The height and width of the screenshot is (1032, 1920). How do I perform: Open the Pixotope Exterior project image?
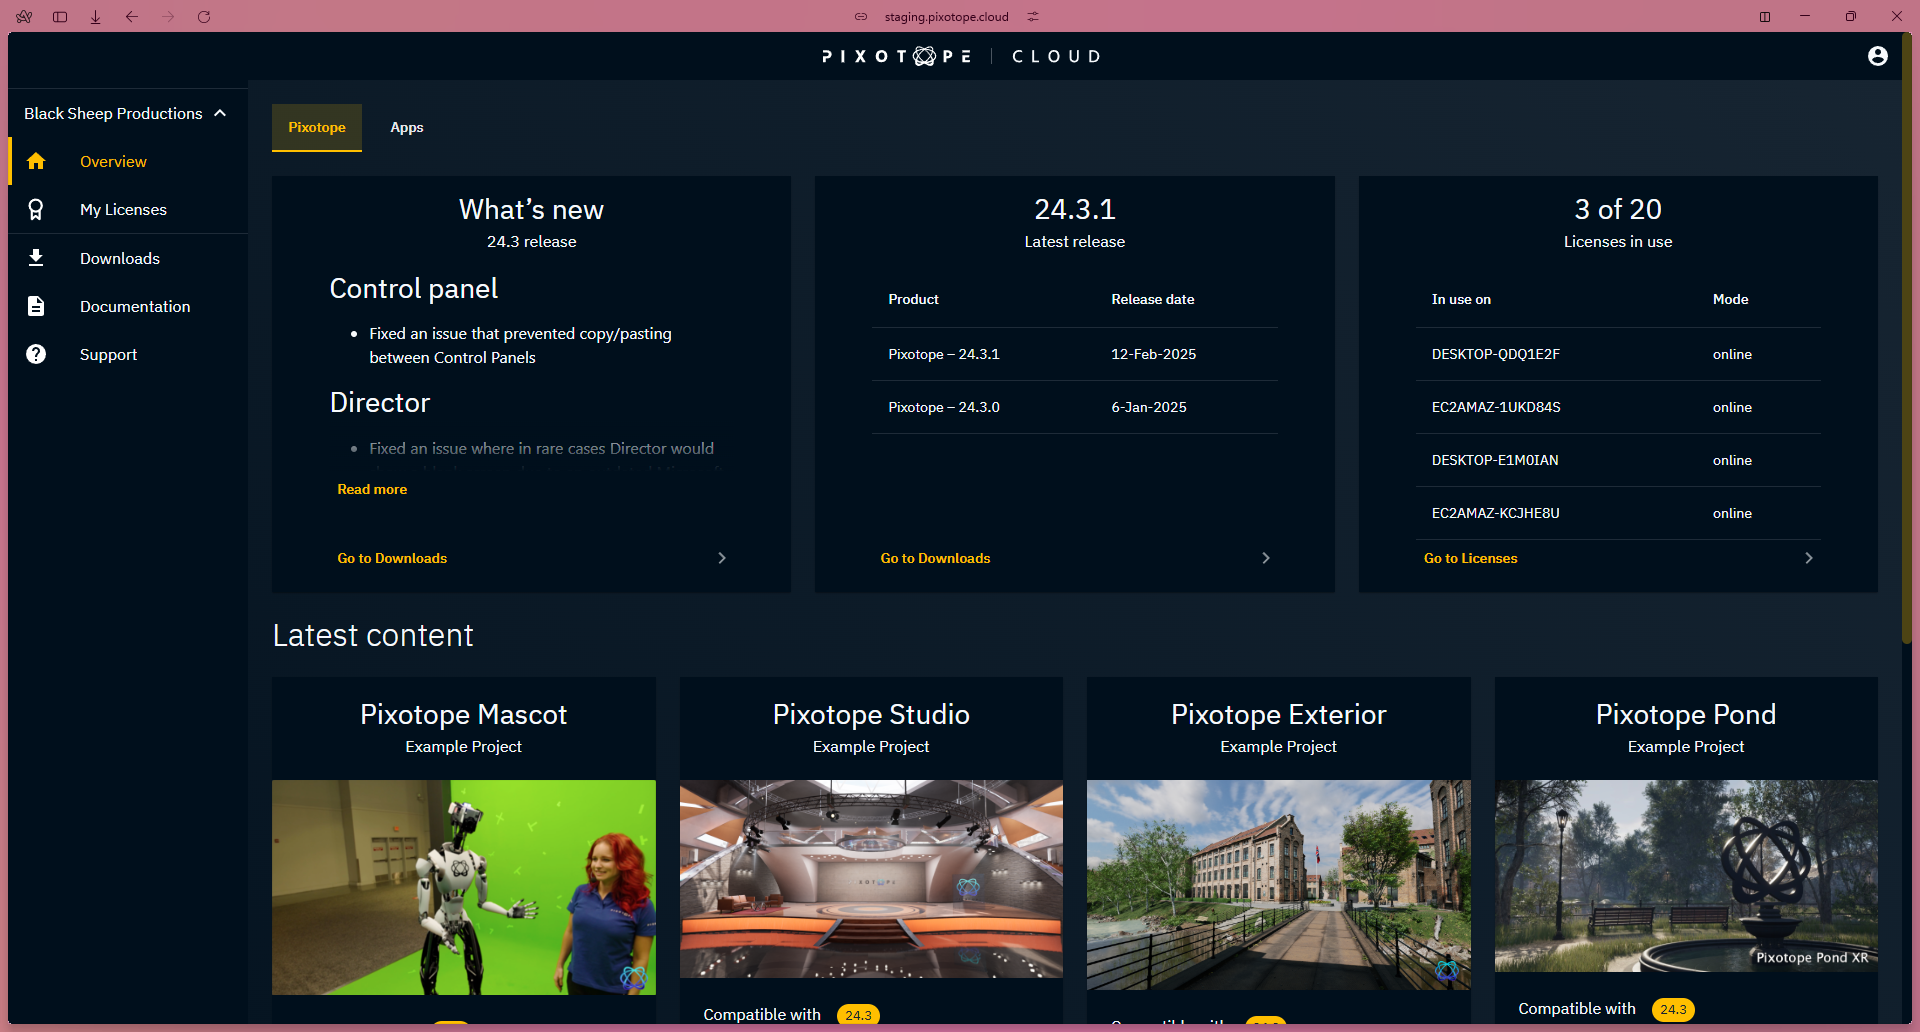1278,885
